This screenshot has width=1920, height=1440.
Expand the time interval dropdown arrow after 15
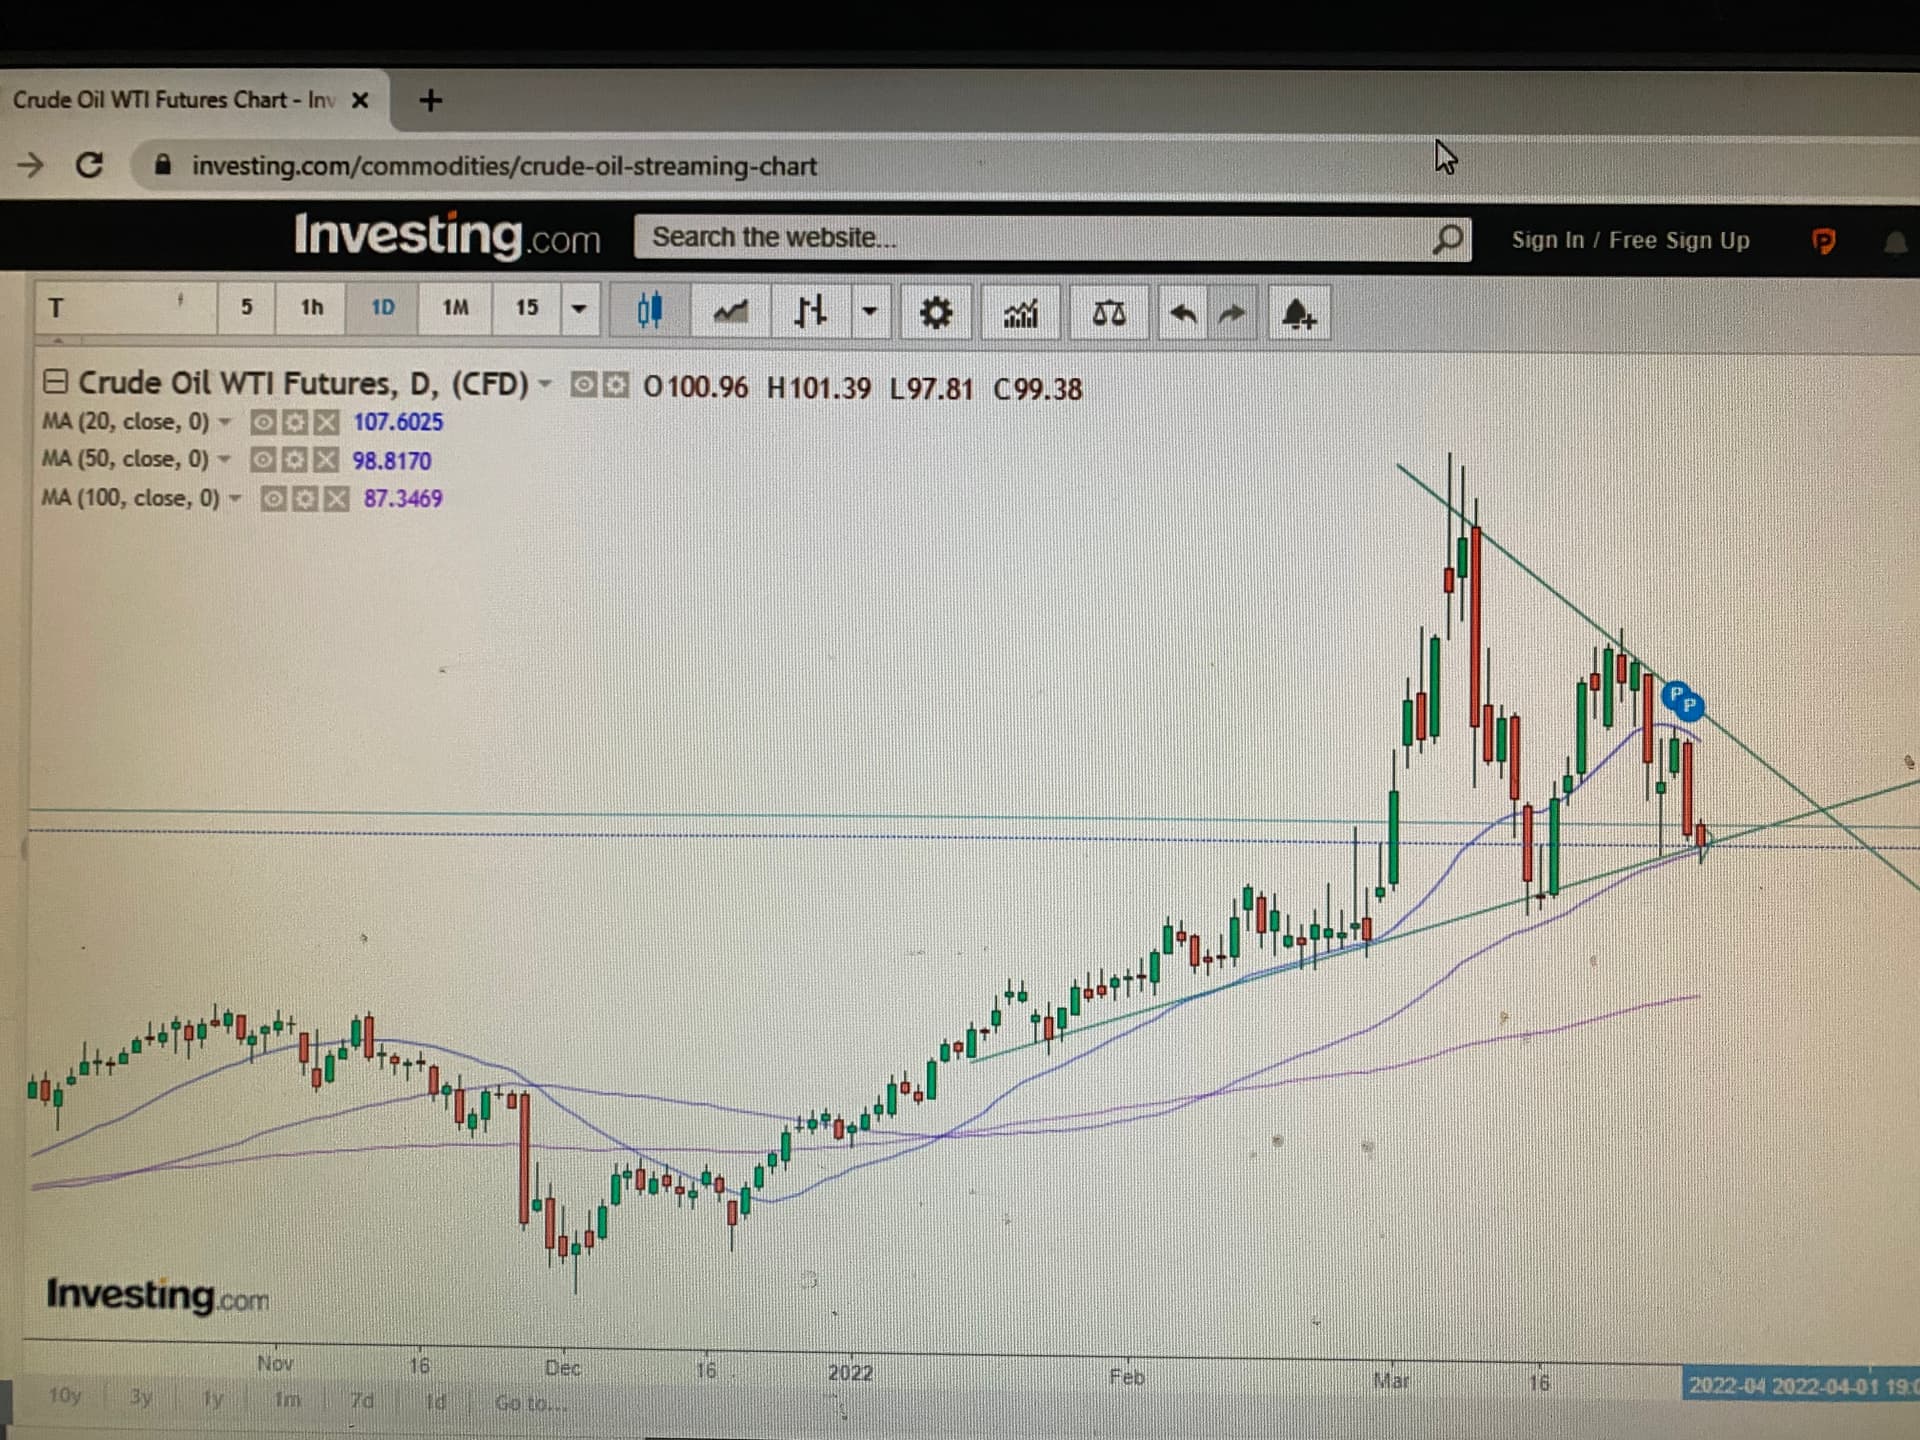pos(578,308)
